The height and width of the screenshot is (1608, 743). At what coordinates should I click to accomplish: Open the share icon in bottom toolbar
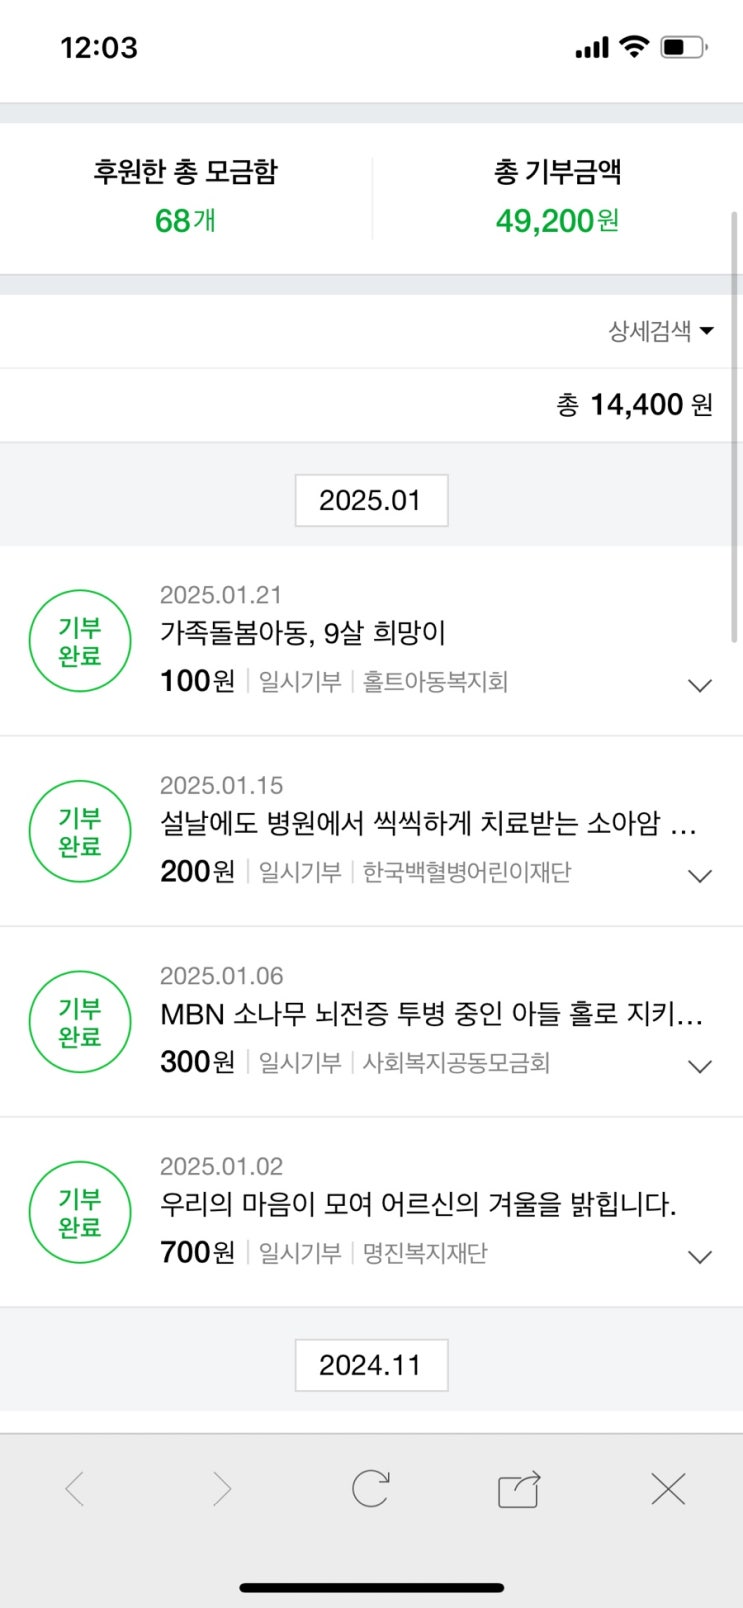(x=519, y=1489)
